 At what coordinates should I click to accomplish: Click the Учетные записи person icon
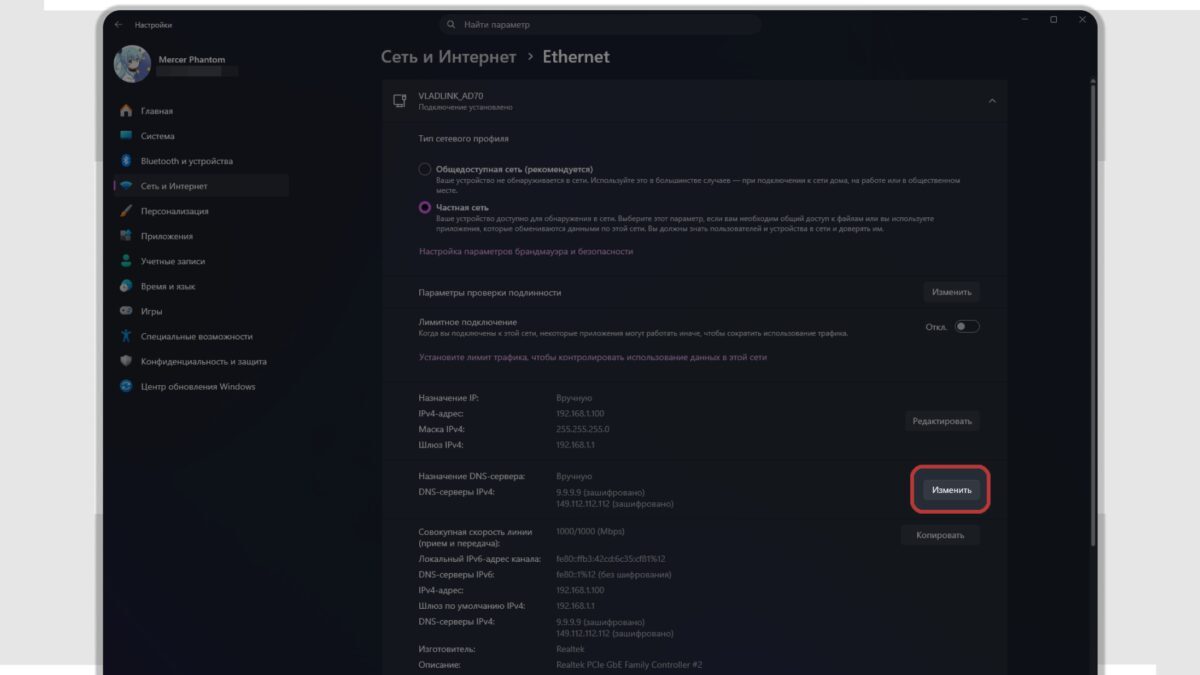pos(126,261)
